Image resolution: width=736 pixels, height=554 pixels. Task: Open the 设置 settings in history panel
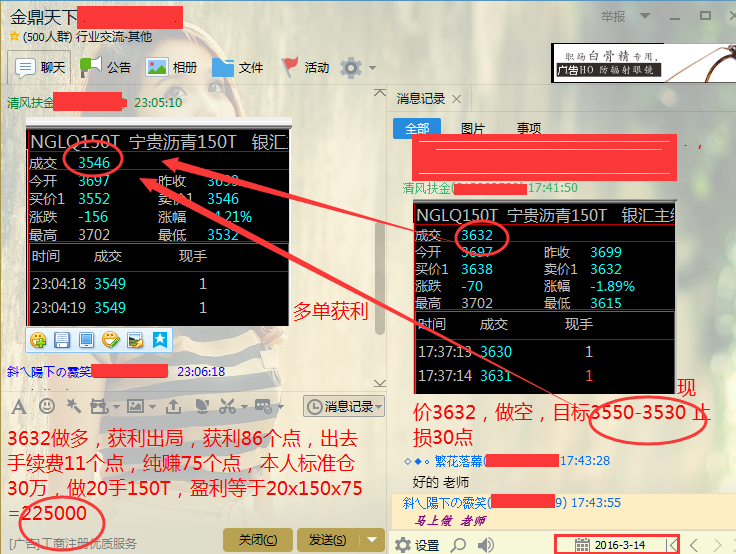click(417, 545)
